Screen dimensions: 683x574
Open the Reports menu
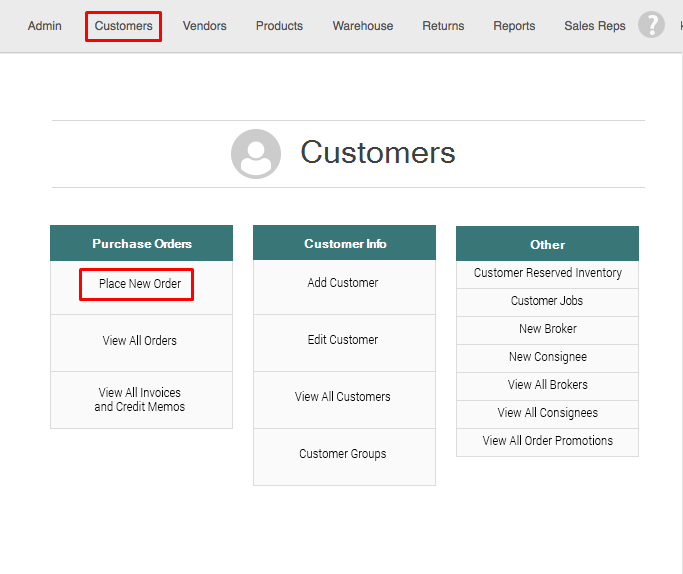coord(514,26)
